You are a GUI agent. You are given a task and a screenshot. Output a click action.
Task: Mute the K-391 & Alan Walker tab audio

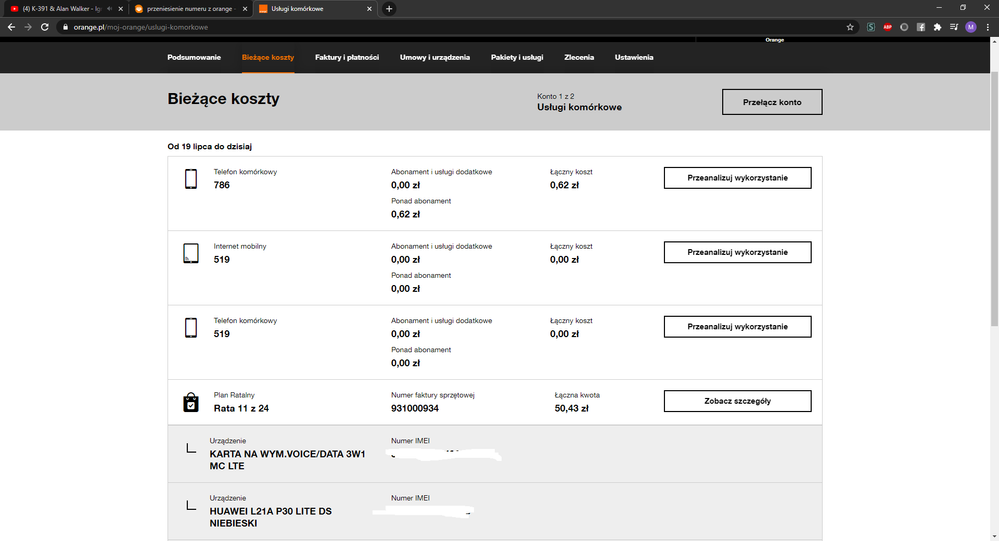pyautogui.click(x=108, y=9)
